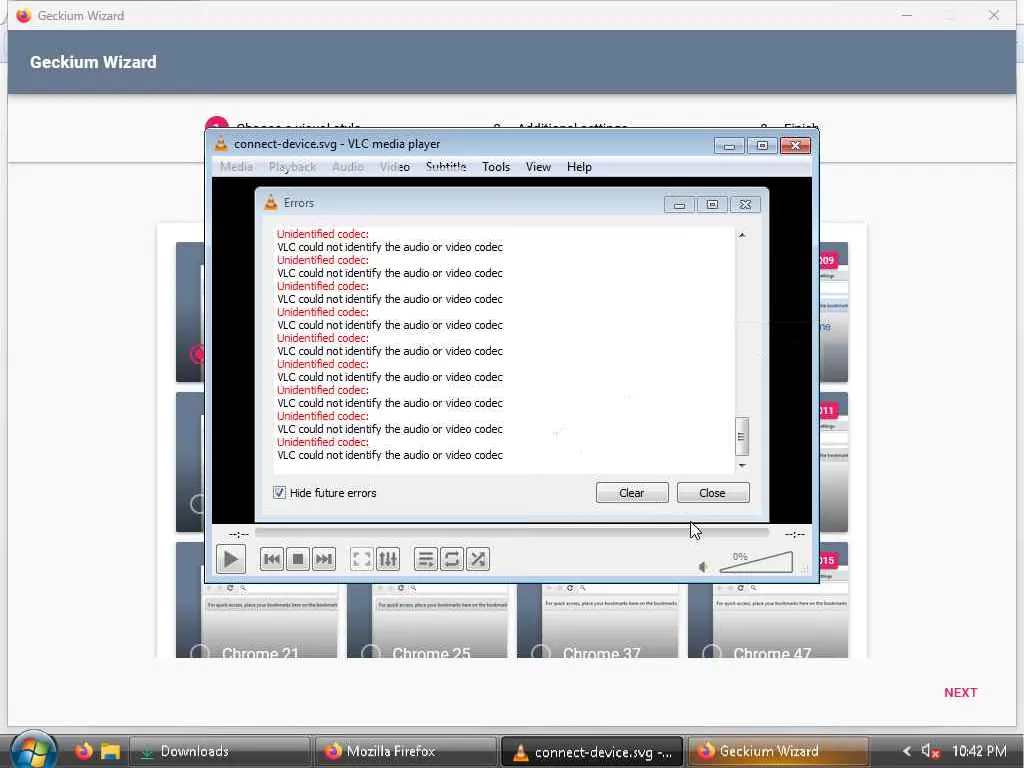The image size is (1024, 768).
Task: Open the Audio menu in VLC
Action: pos(348,167)
